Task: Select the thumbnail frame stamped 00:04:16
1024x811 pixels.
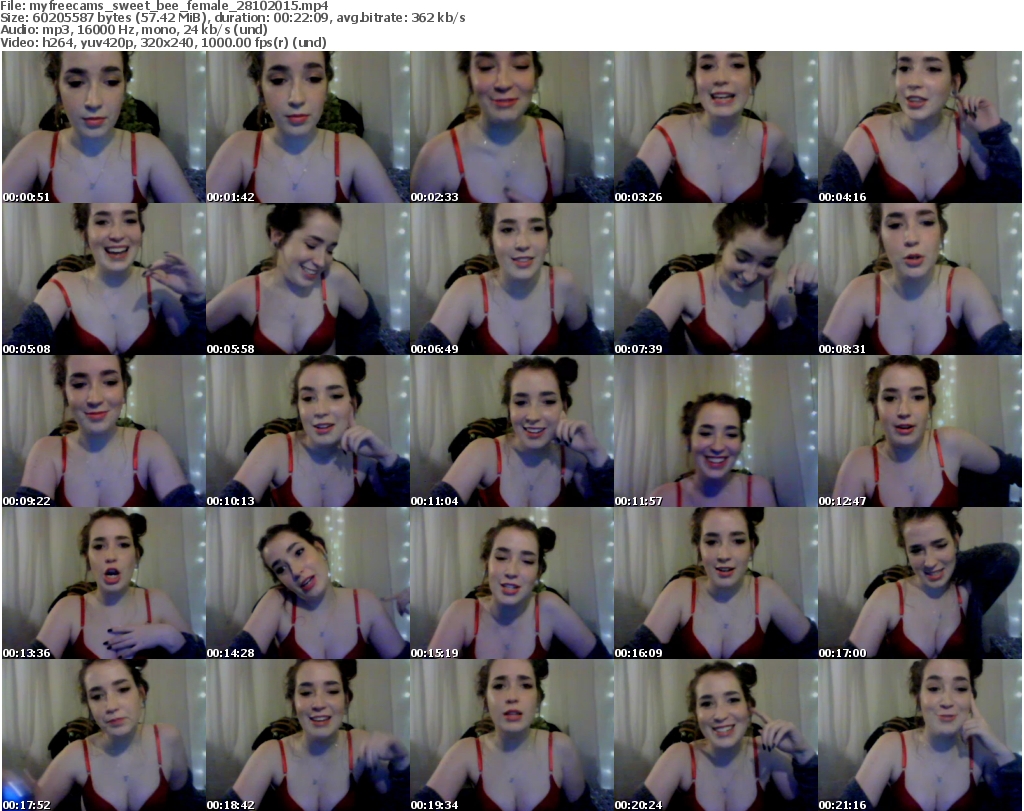Action: tap(920, 127)
